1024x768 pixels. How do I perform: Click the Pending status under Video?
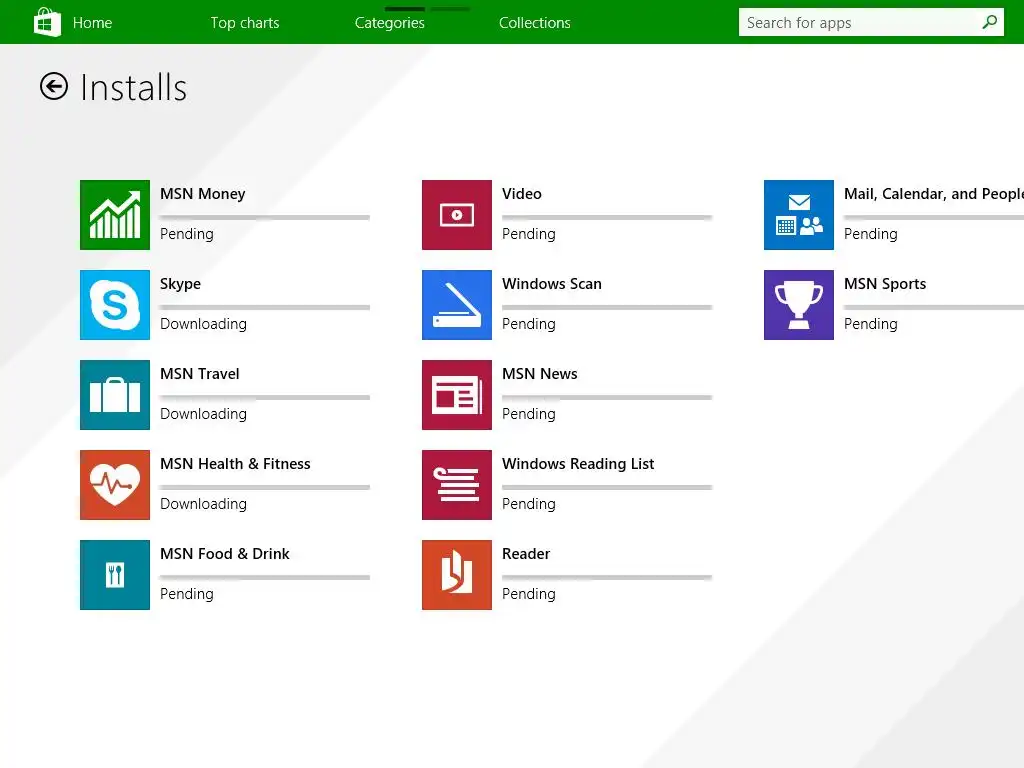529,234
